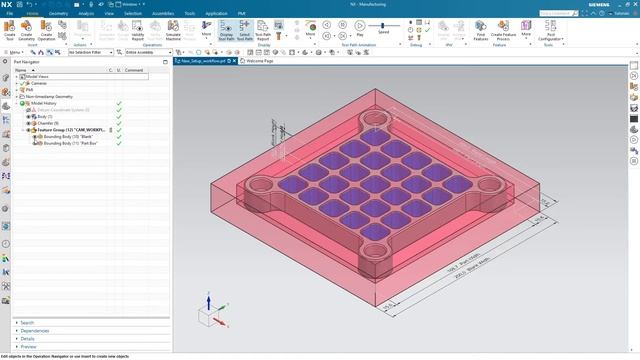The image size is (640, 360).
Task: Pause the tool path animation
Action: tap(342, 25)
